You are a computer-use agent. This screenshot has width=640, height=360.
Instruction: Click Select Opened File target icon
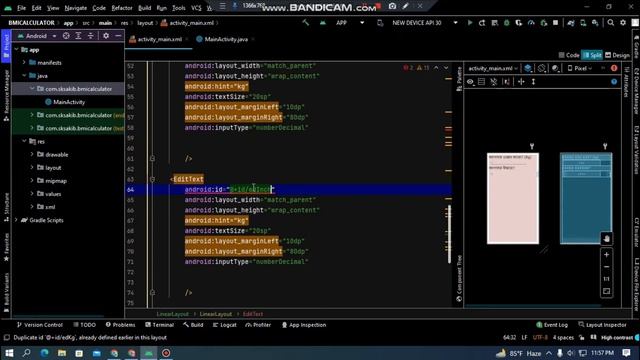point(66,36)
